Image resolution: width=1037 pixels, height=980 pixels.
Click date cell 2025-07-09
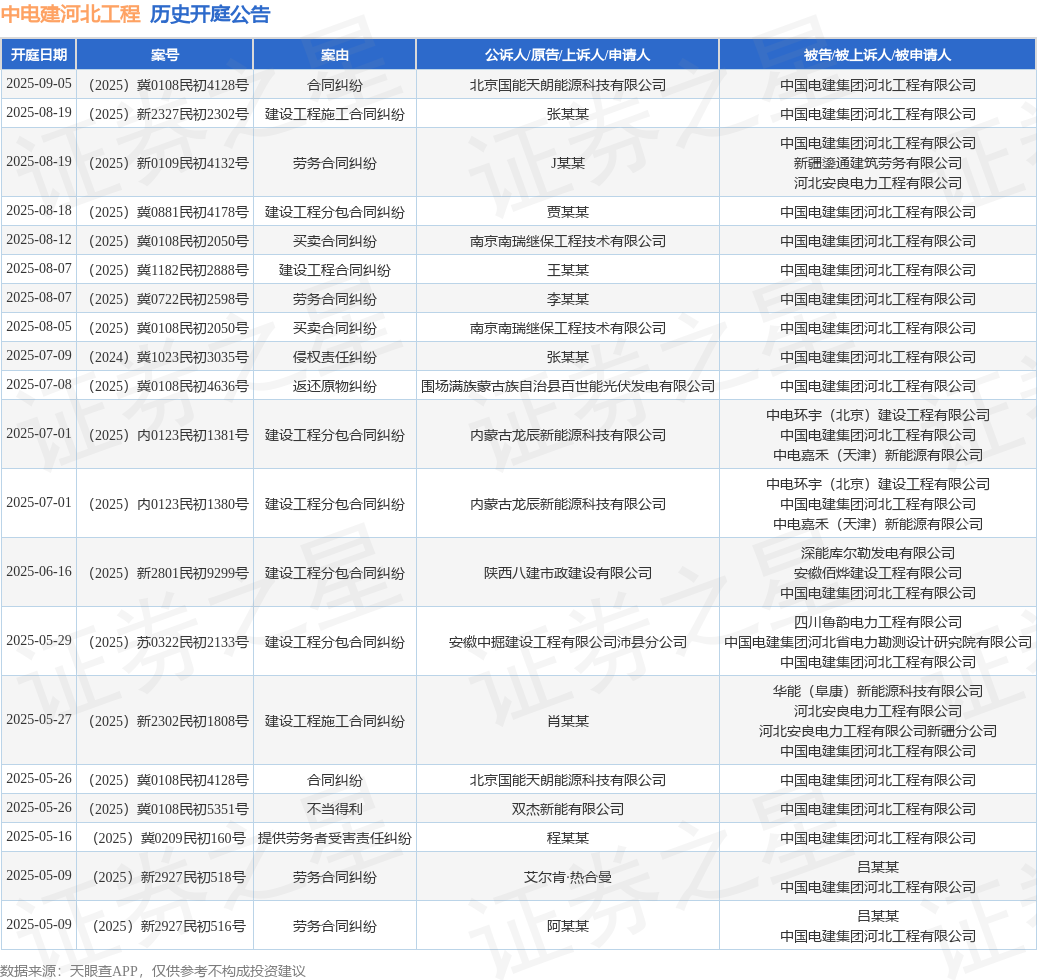click(x=39, y=356)
